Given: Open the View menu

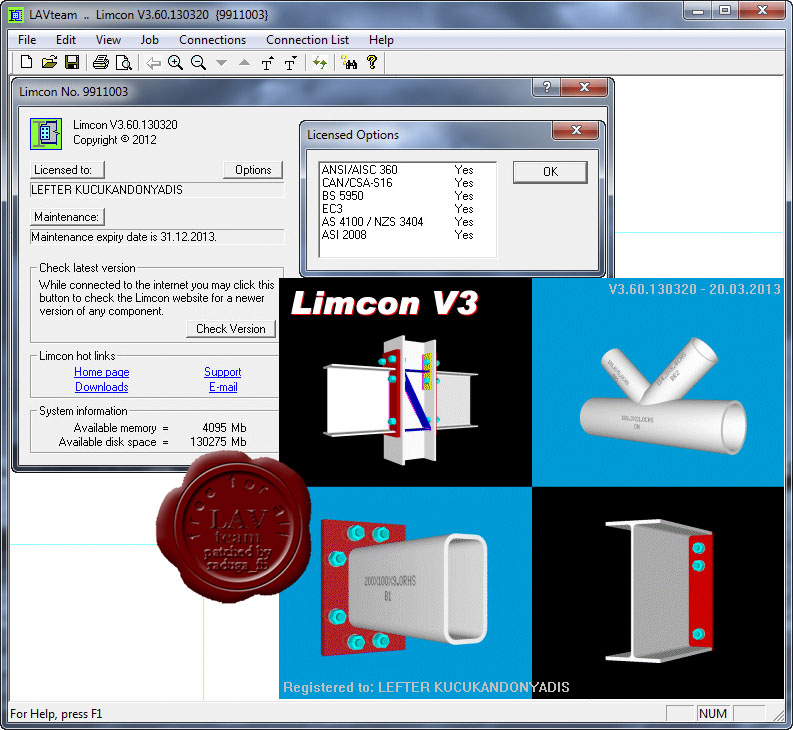Looking at the screenshot, I should tap(108, 40).
